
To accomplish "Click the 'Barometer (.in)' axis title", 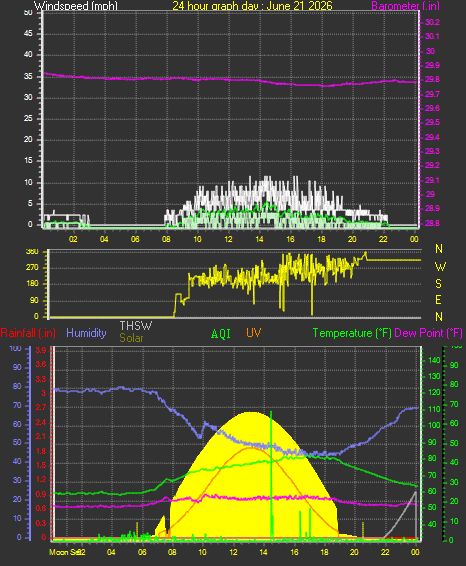I will 406,6.
